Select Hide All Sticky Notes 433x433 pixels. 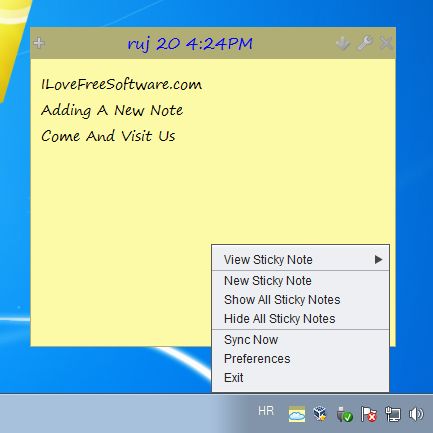300,319
